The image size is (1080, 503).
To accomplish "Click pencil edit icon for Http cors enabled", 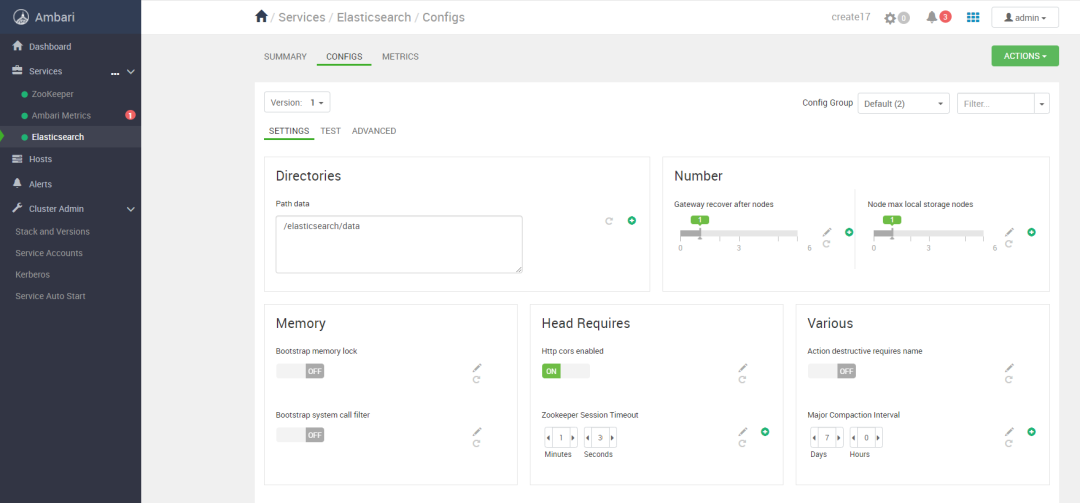I will coord(743,368).
